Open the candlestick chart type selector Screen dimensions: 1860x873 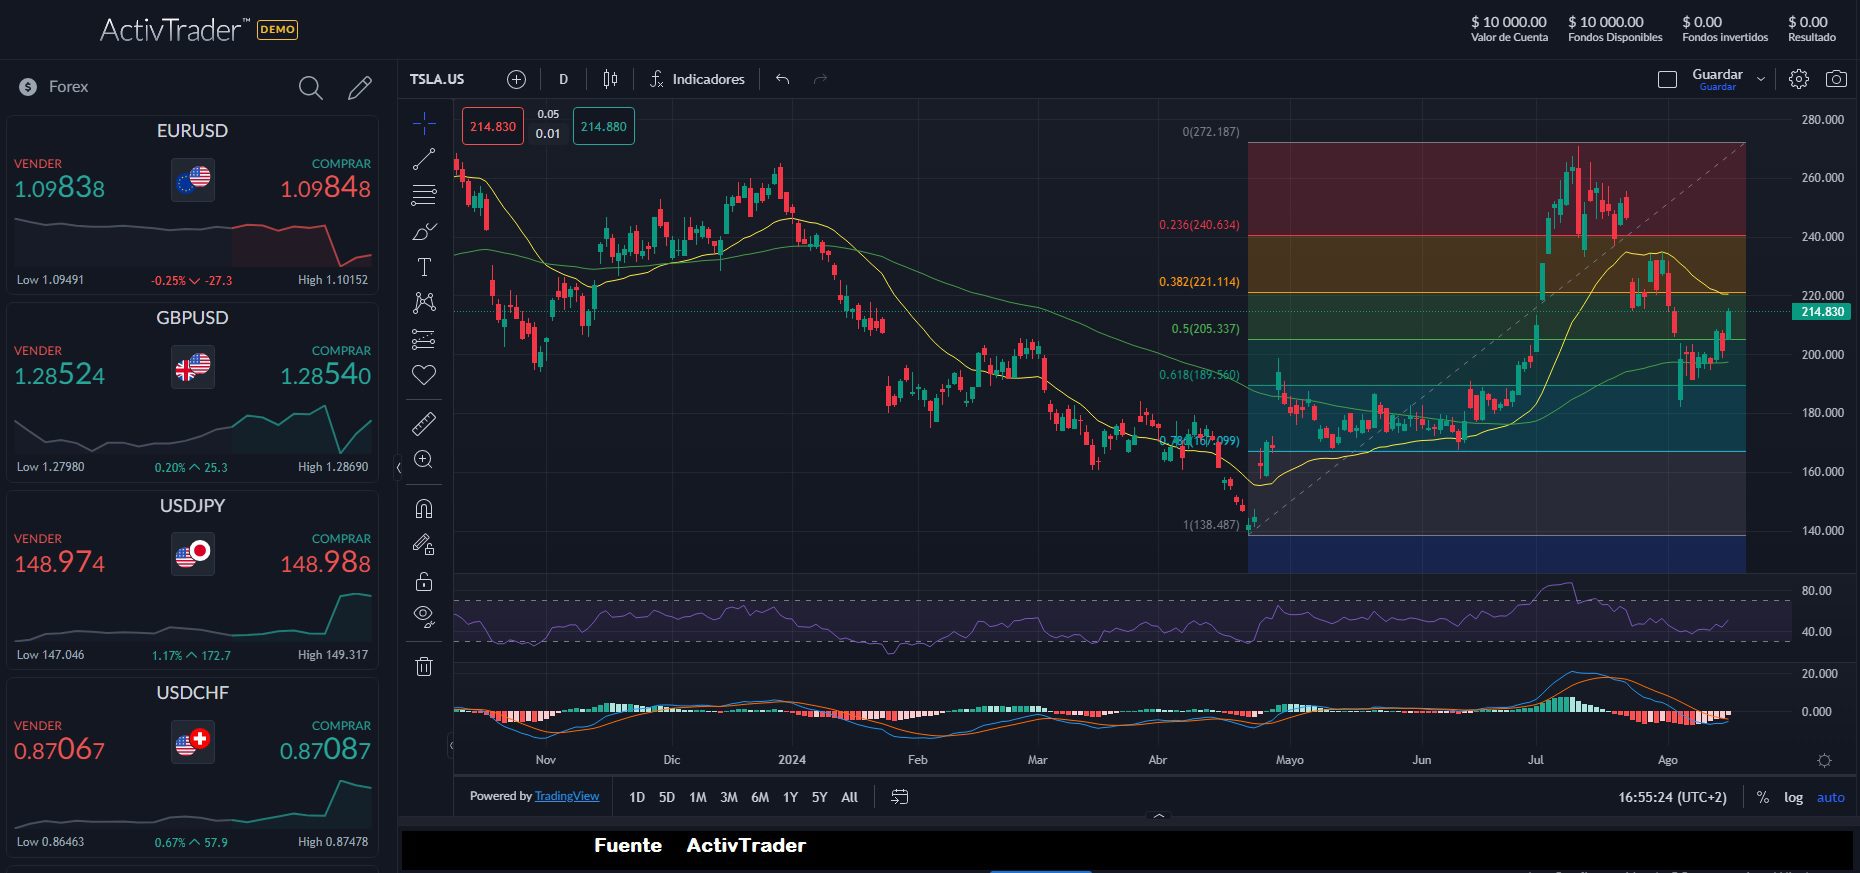click(610, 79)
